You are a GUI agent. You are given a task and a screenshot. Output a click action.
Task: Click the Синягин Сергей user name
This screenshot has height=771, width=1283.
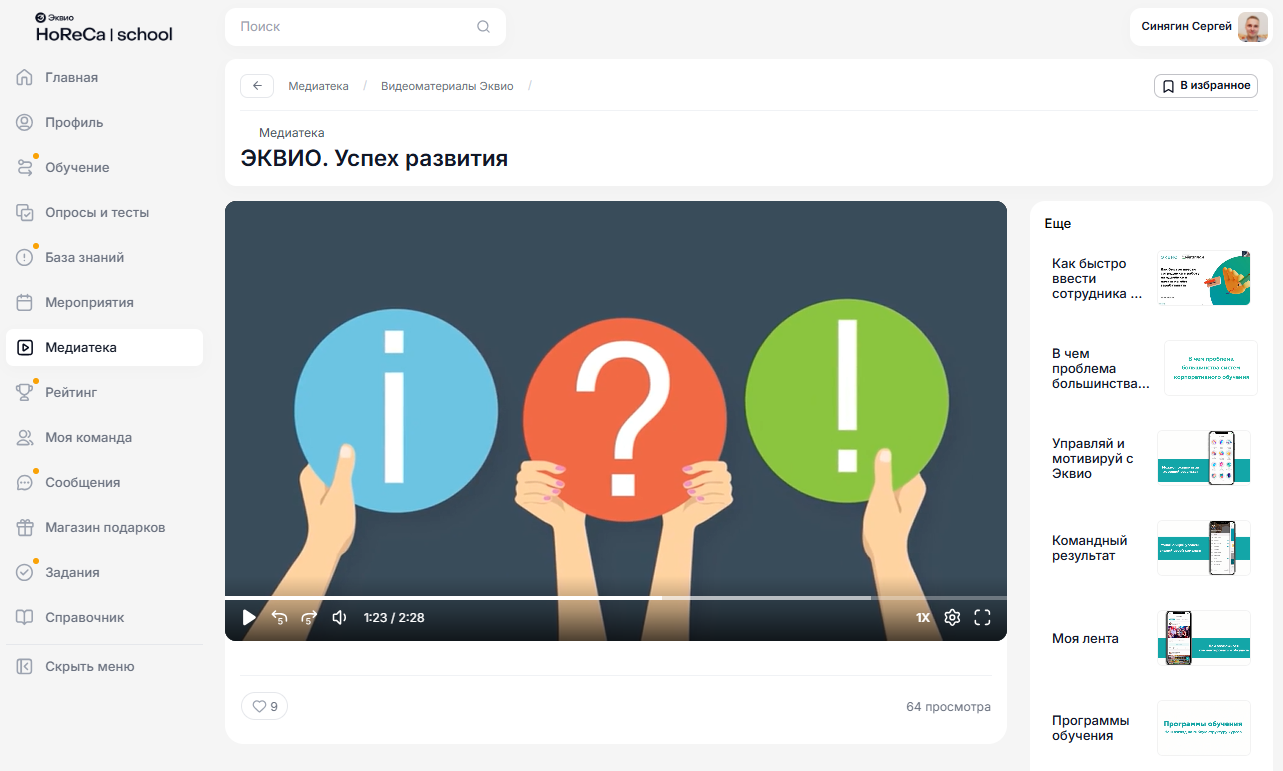click(1186, 27)
